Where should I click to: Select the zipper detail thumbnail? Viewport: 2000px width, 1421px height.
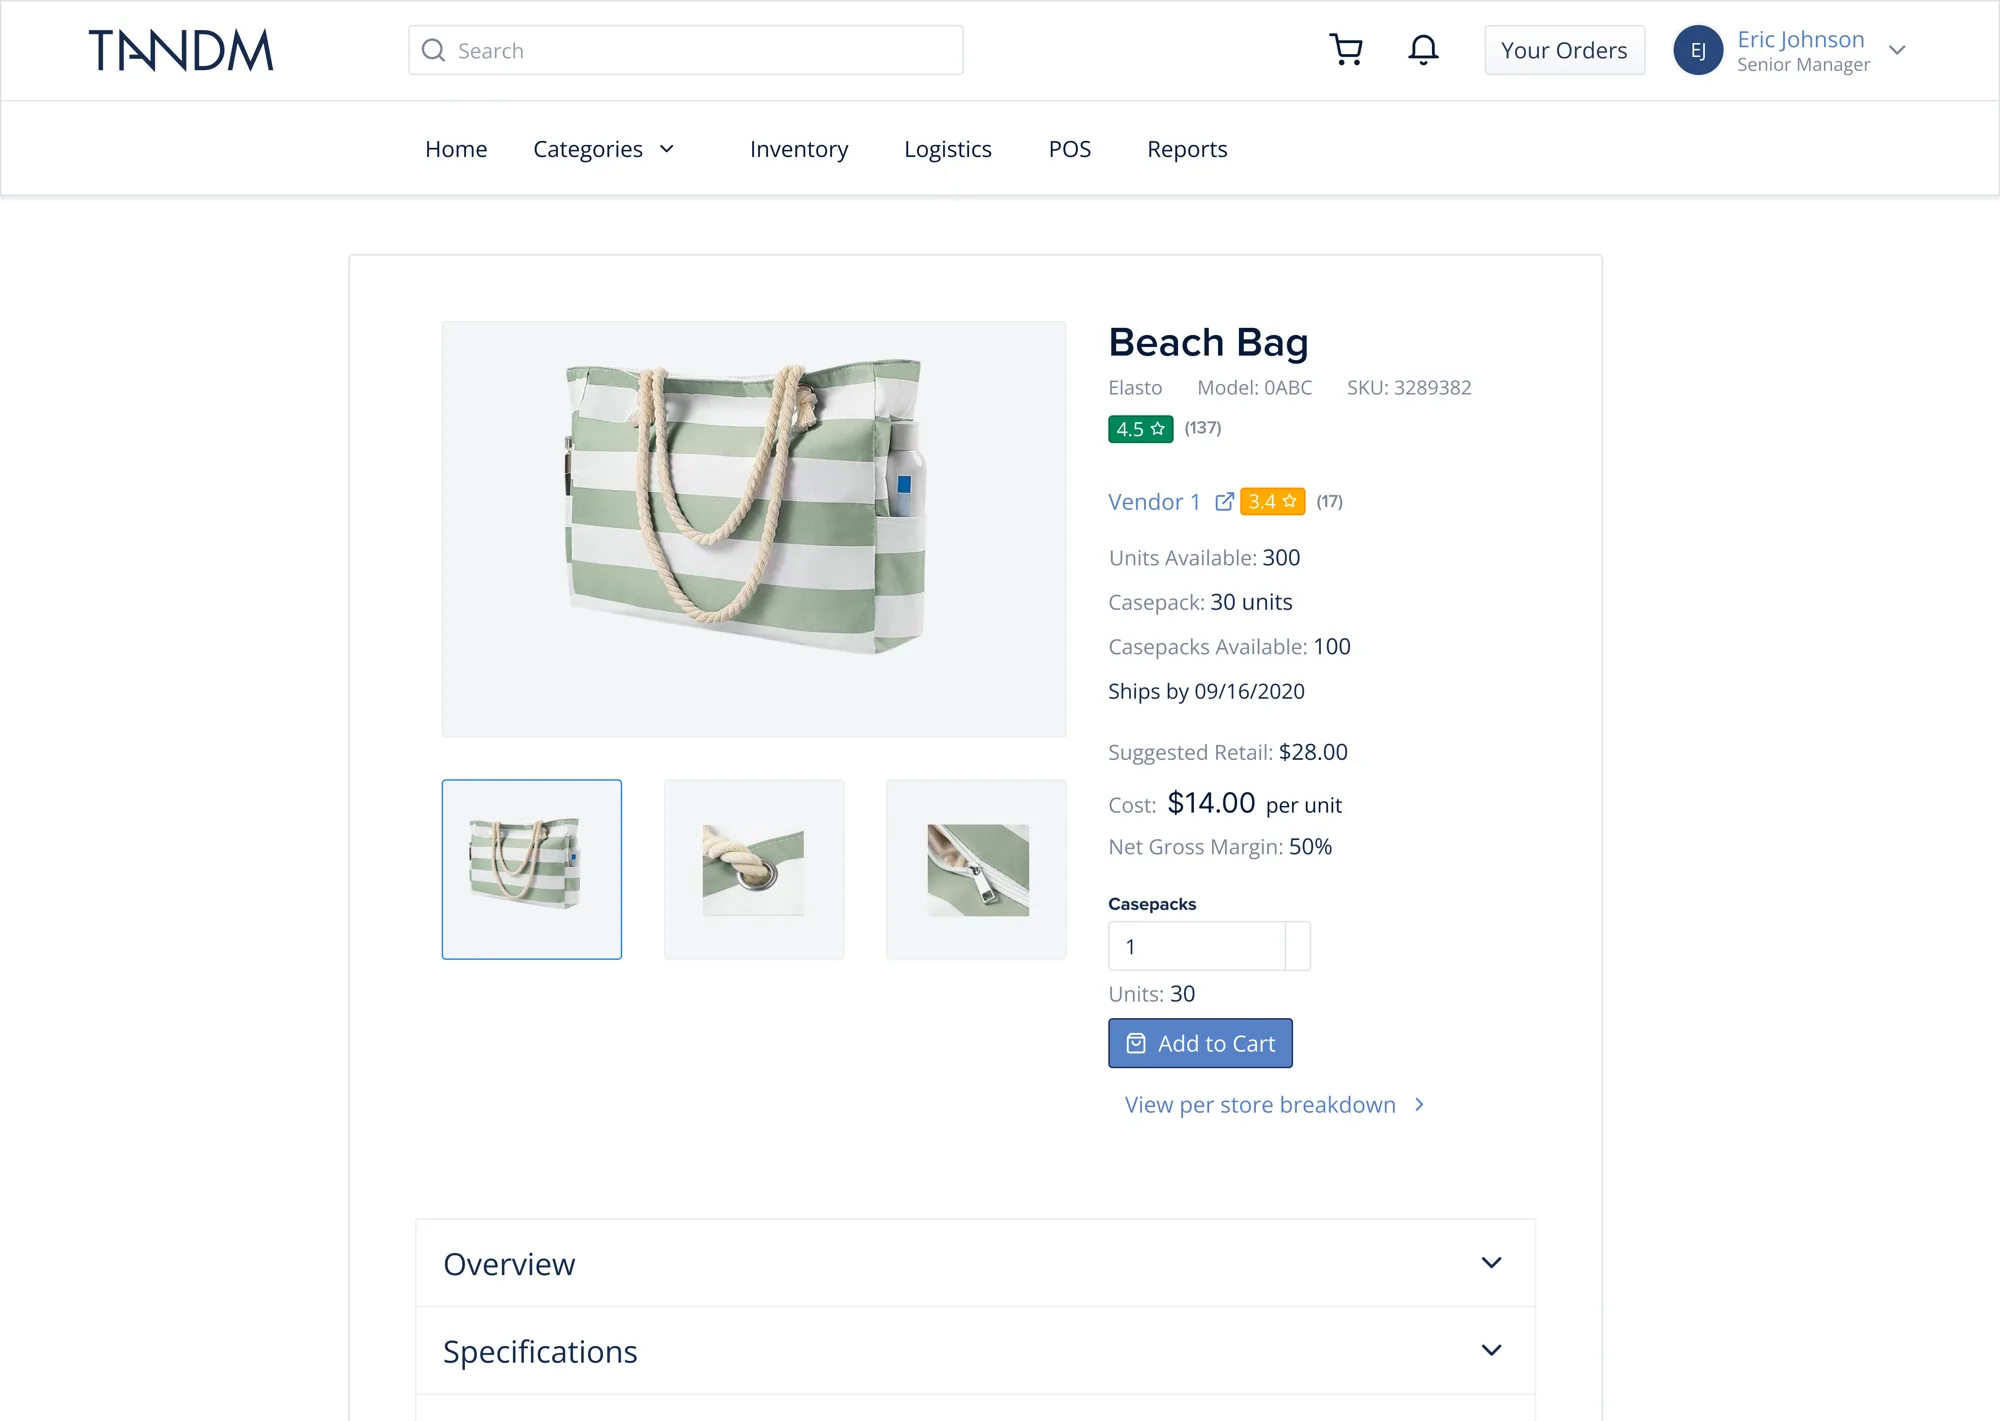click(976, 869)
